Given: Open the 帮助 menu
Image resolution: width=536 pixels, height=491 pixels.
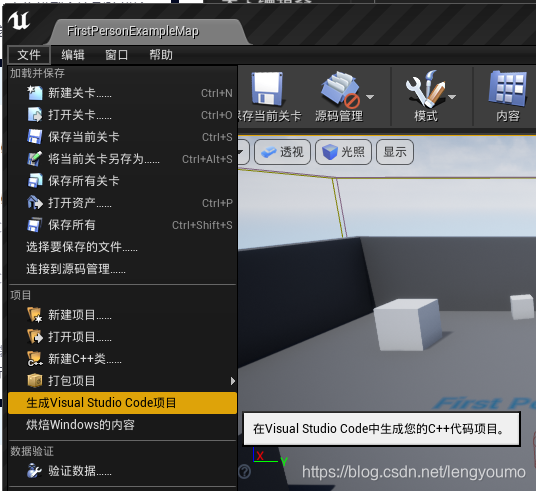Looking at the screenshot, I should point(161,55).
